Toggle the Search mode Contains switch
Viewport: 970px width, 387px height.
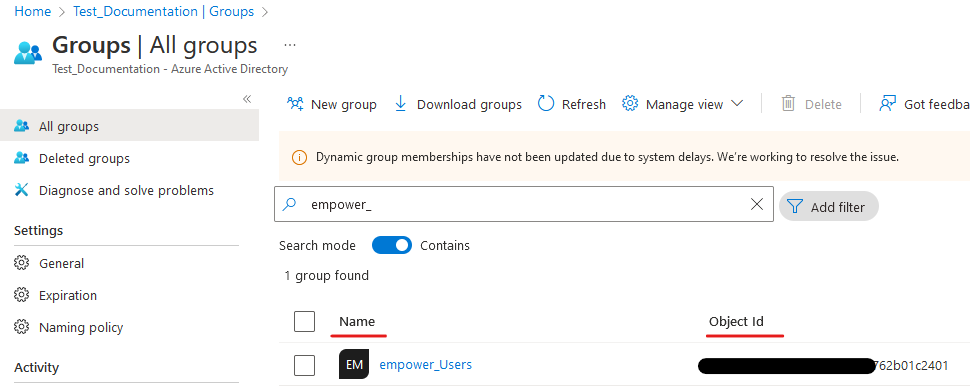click(392, 245)
